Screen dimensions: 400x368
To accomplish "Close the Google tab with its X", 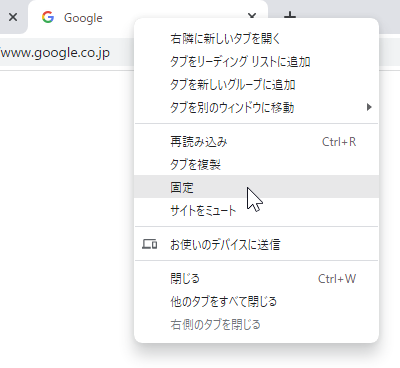I will pyautogui.click(x=252, y=15).
